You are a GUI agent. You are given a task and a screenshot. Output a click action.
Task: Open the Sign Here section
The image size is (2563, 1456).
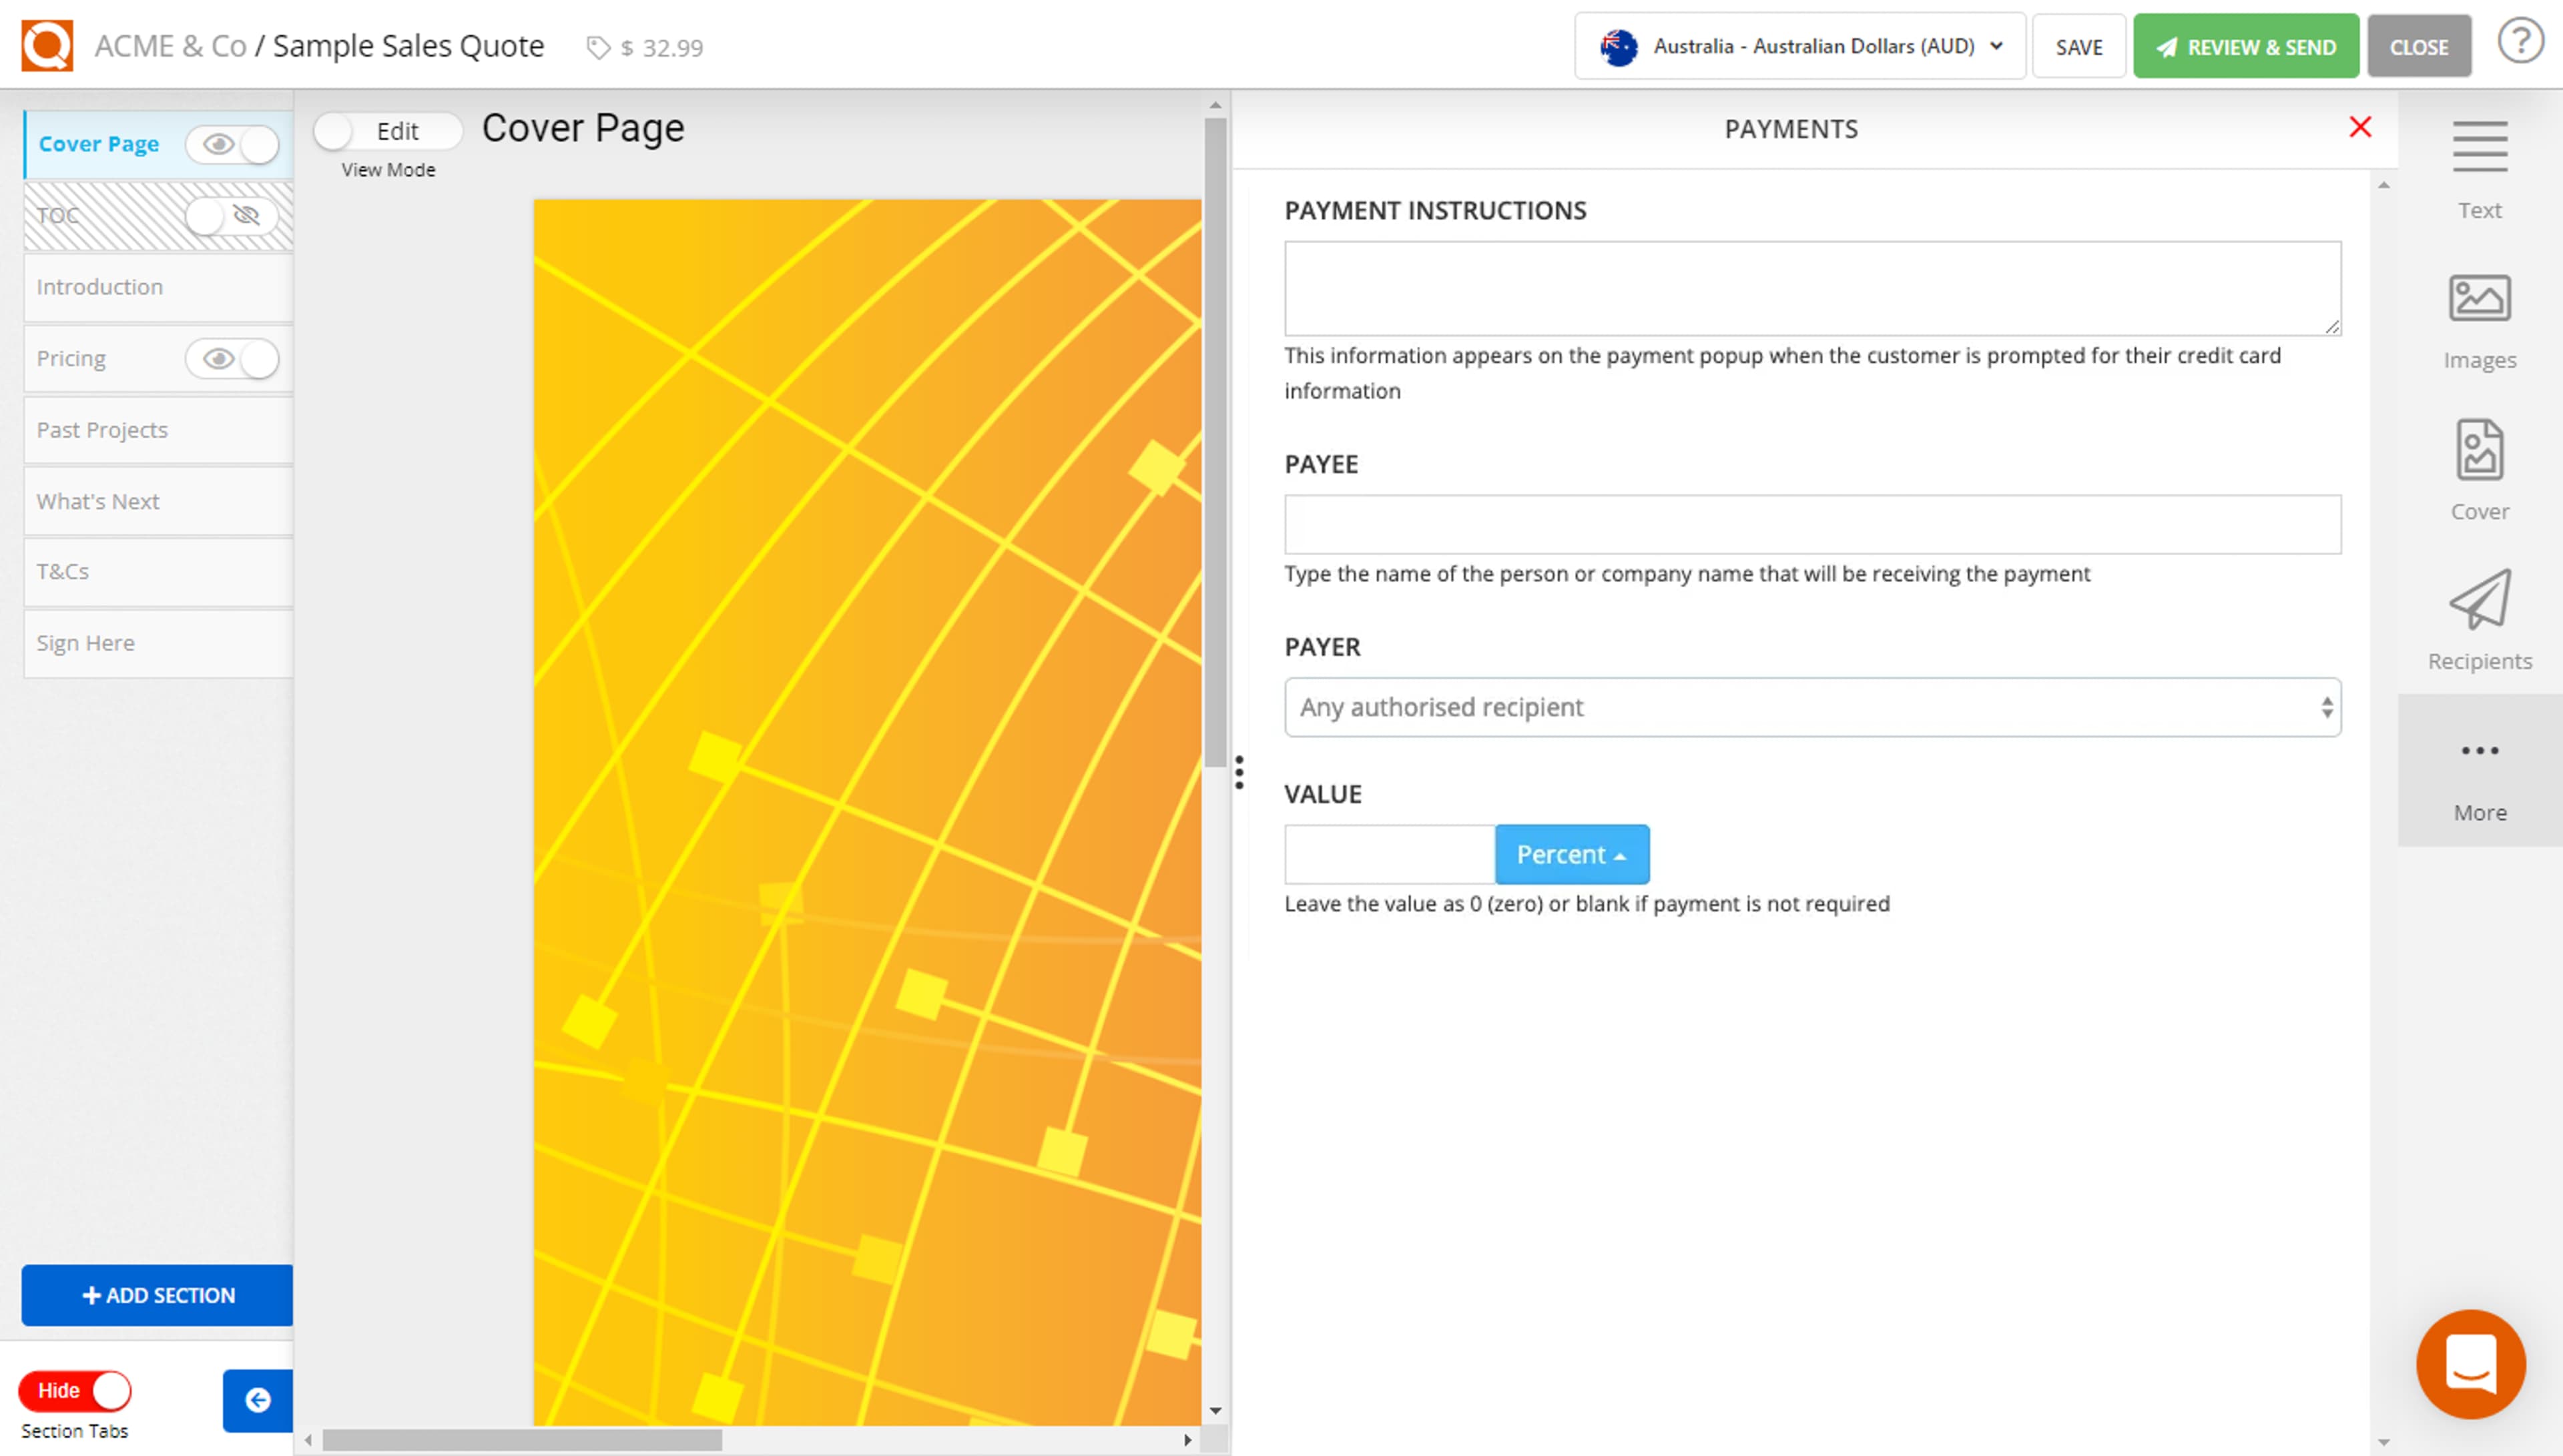pyautogui.click(x=85, y=643)
